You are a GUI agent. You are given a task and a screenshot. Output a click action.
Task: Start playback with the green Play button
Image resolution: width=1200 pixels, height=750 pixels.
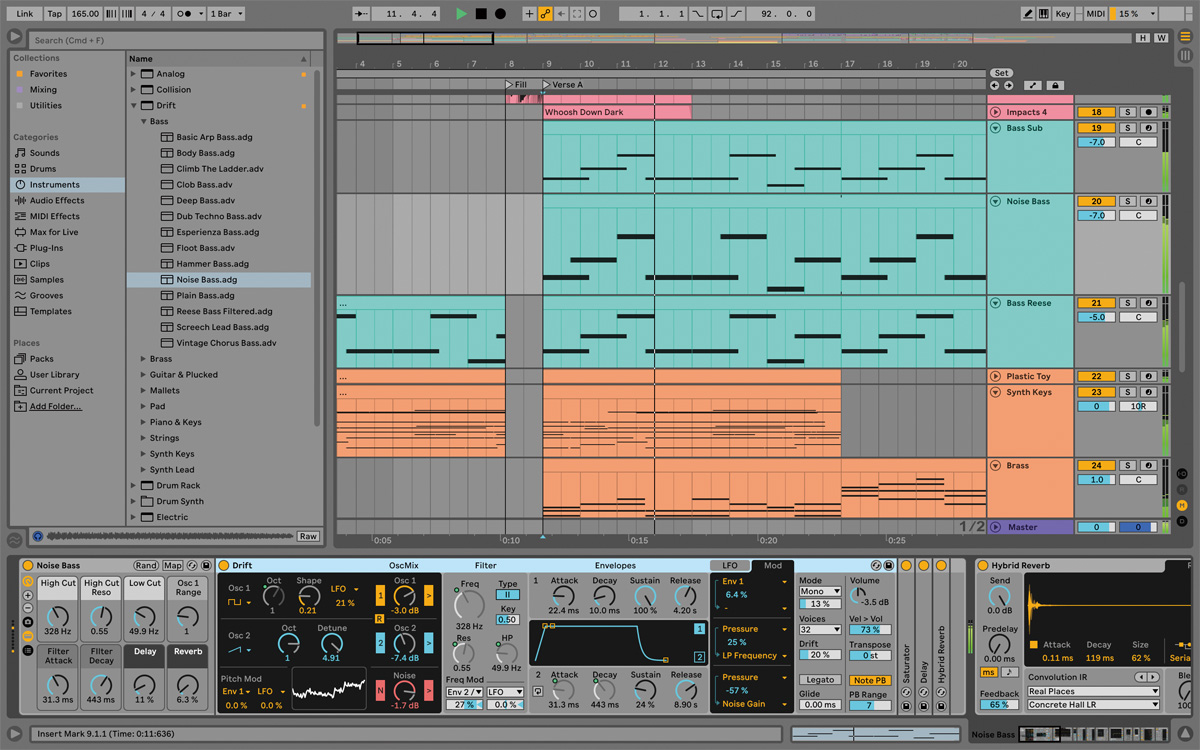click(x=461, y=14)
